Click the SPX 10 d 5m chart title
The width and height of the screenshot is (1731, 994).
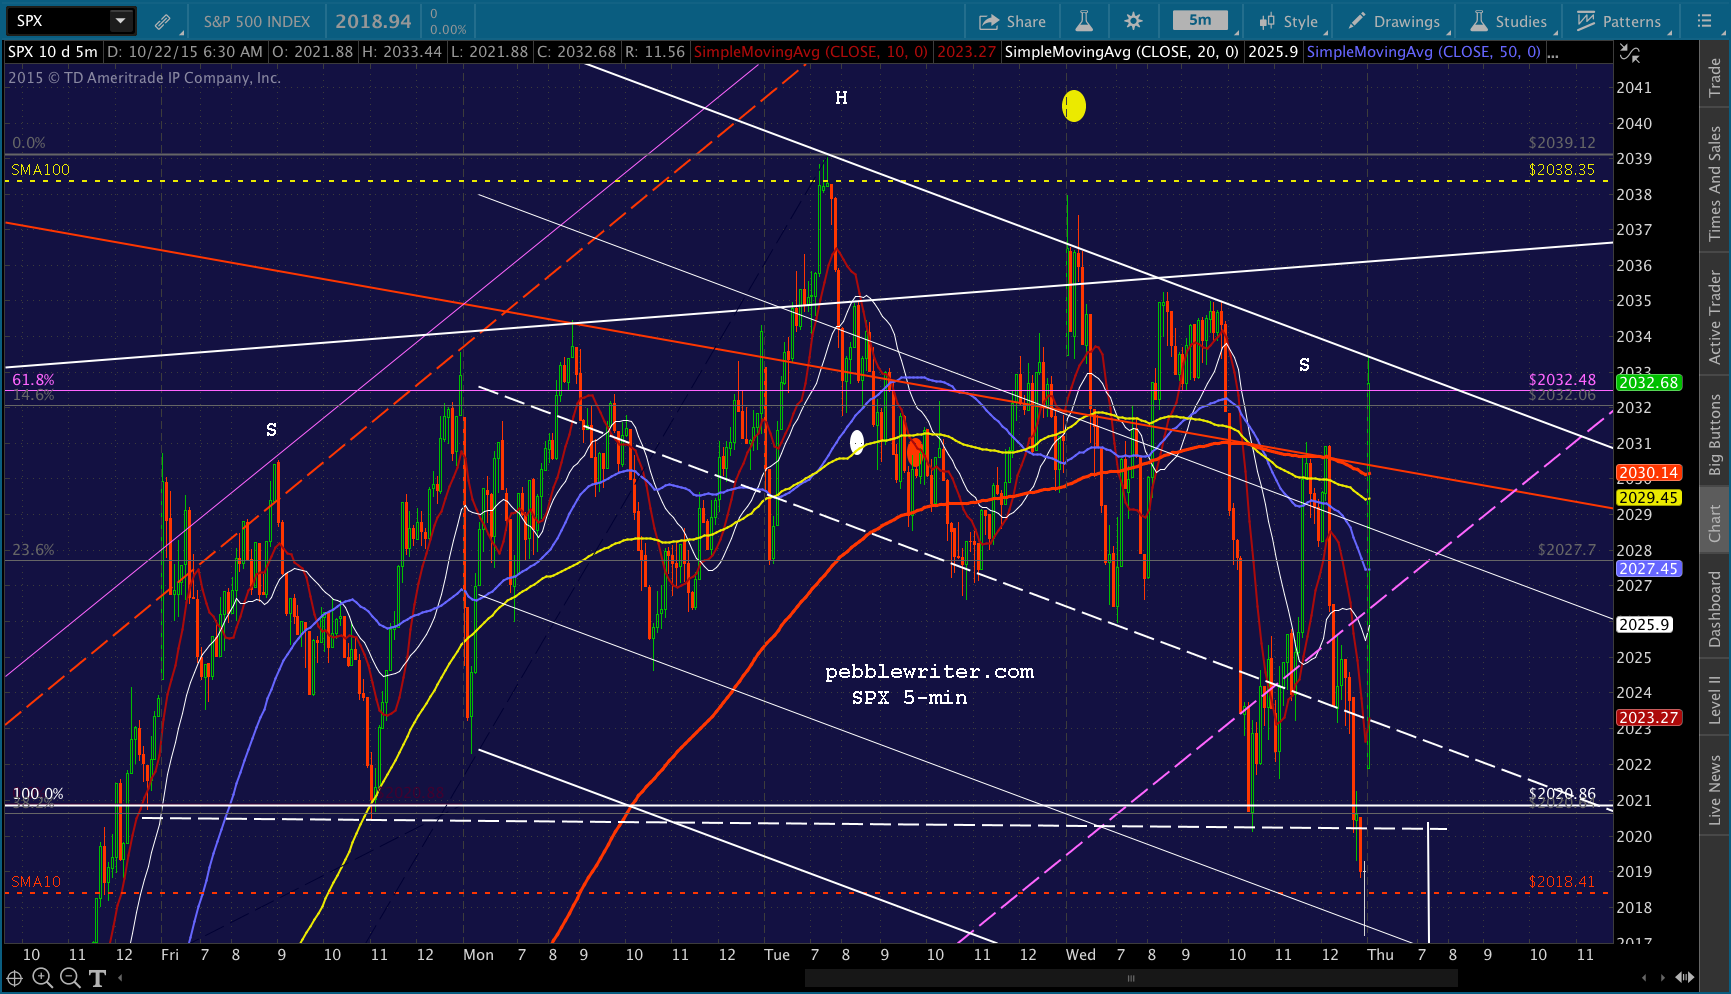point(53,52)
